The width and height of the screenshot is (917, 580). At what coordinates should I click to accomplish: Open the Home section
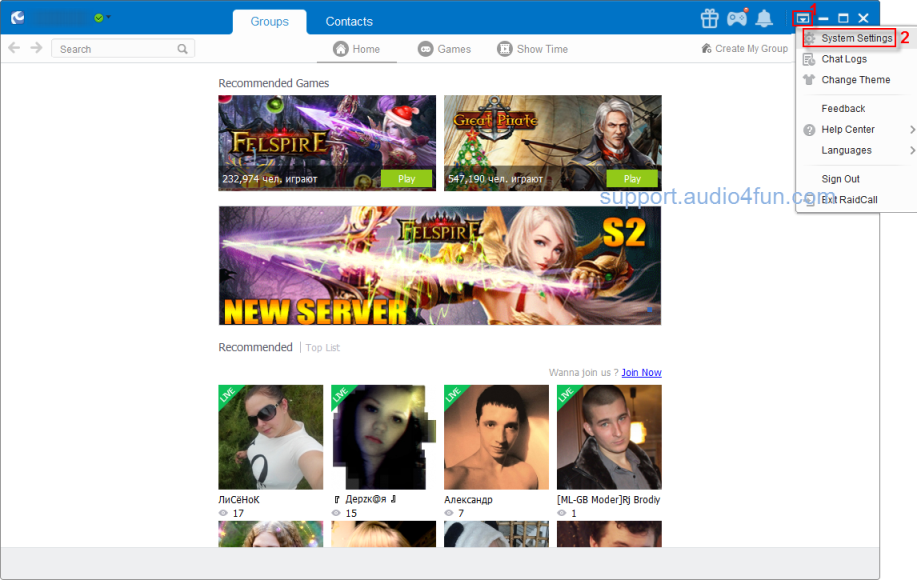pyautogui.click(x=357, y=49)
